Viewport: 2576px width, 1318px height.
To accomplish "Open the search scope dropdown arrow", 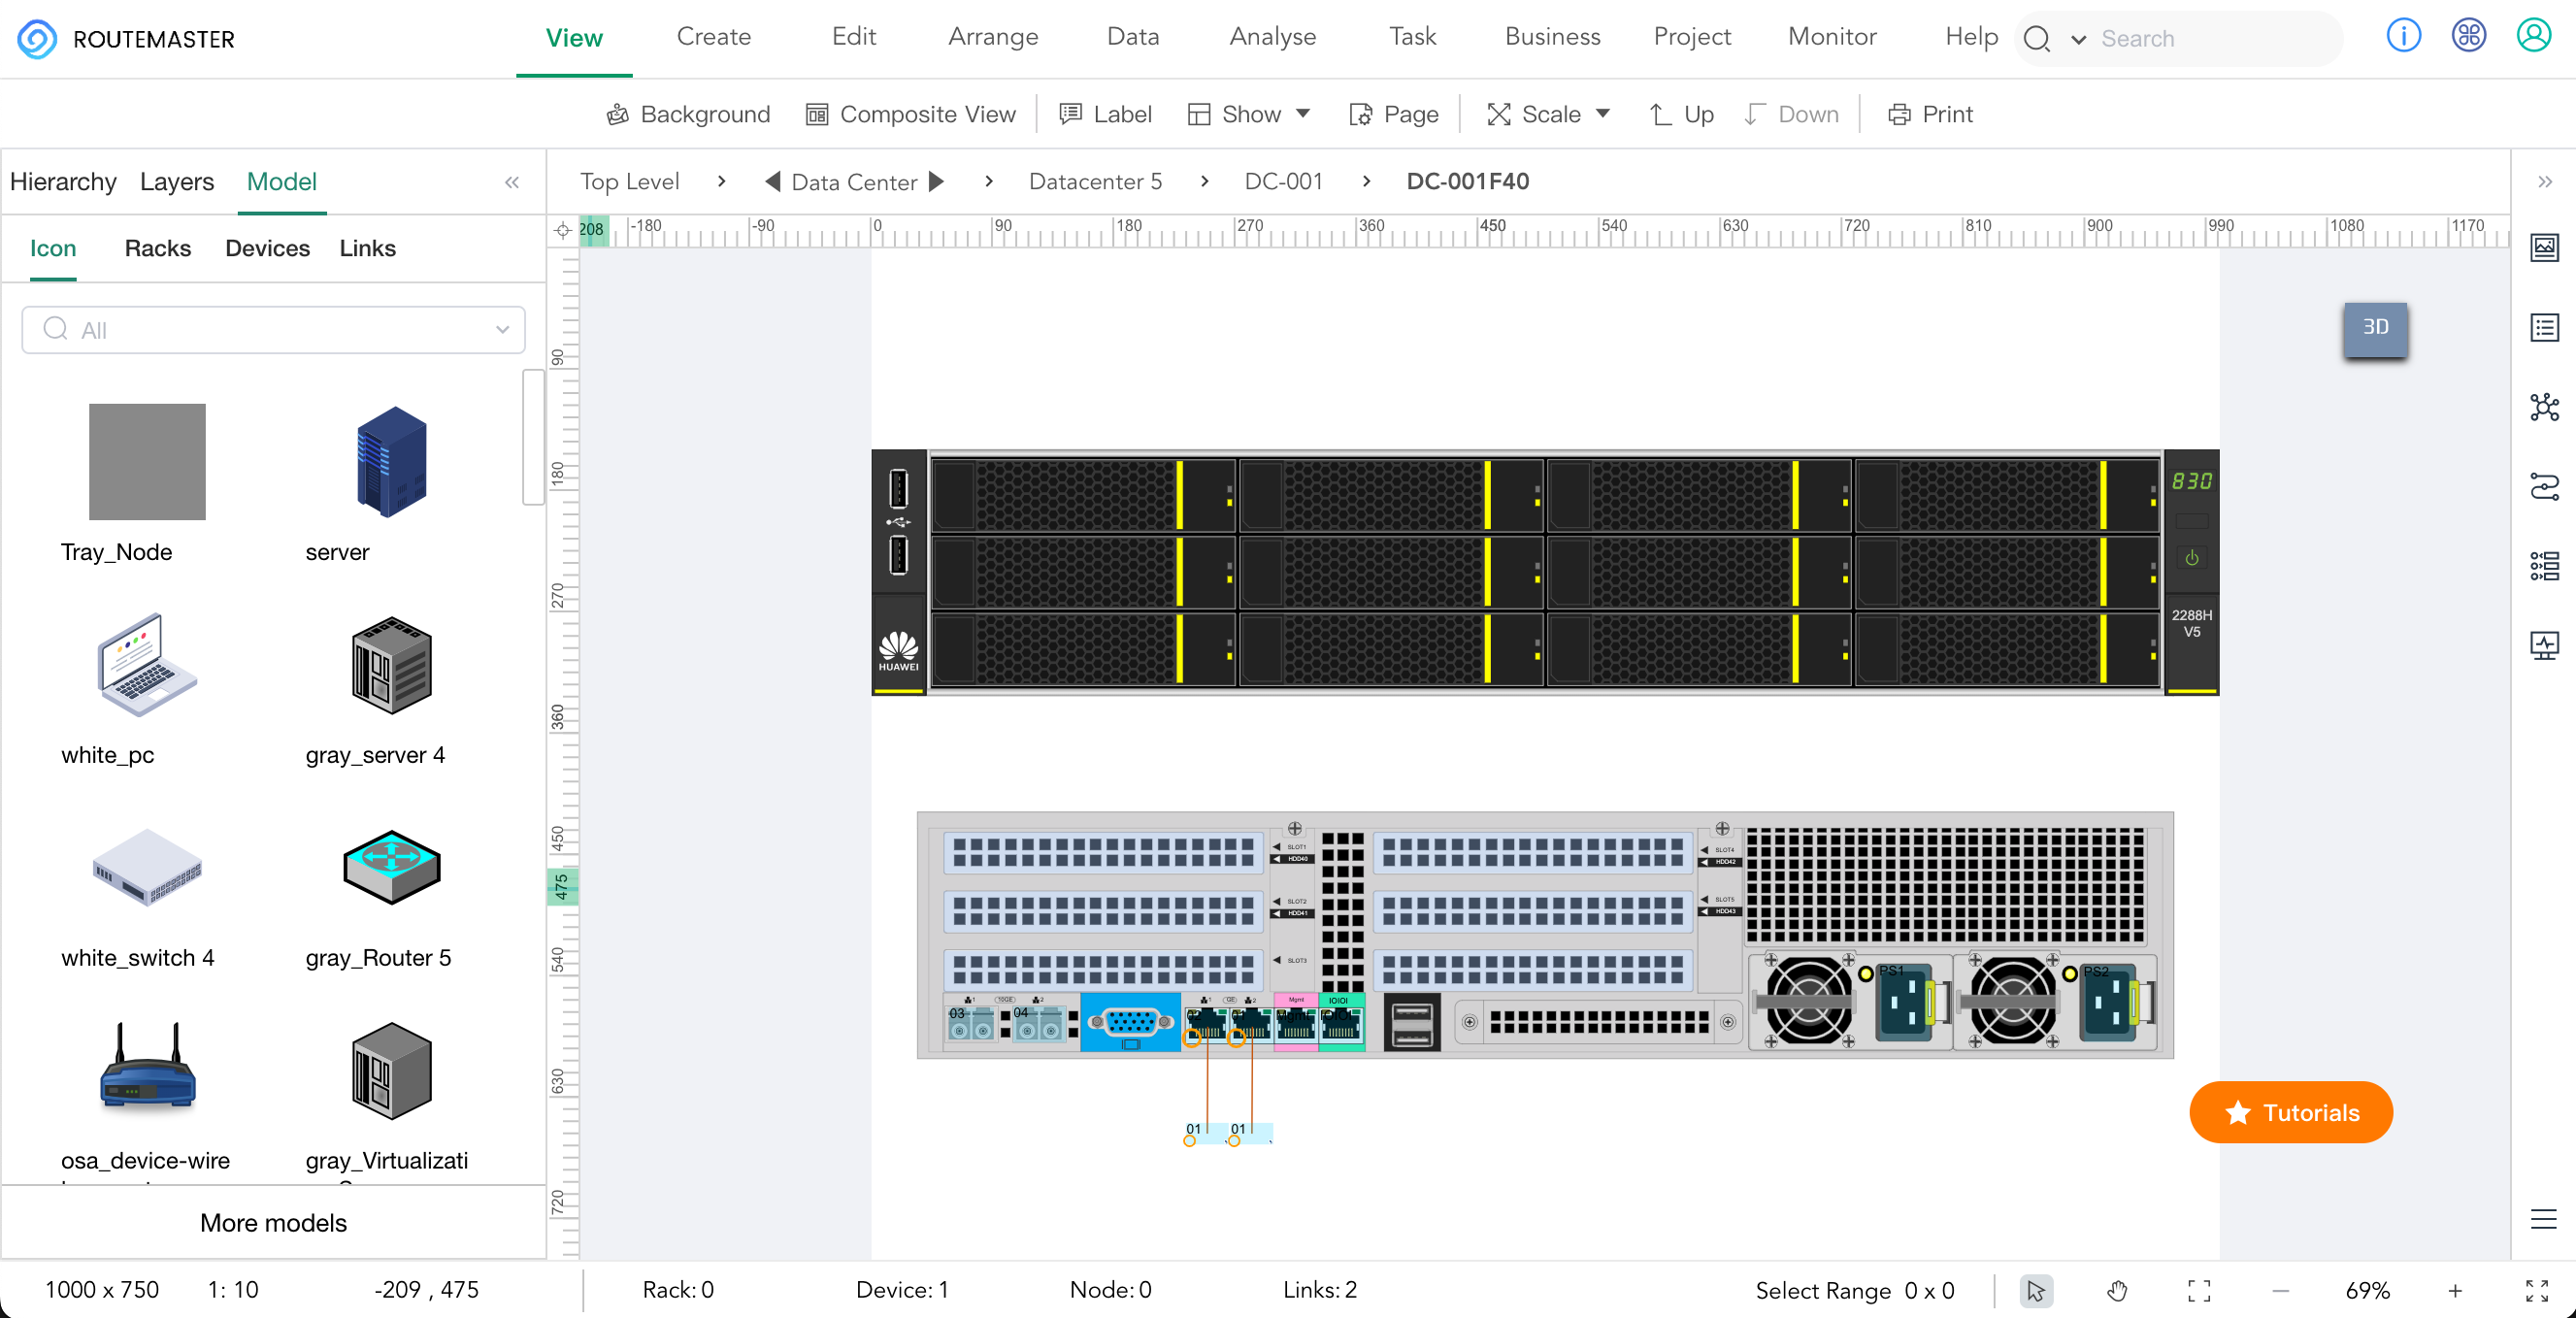I will (2078, 40).
